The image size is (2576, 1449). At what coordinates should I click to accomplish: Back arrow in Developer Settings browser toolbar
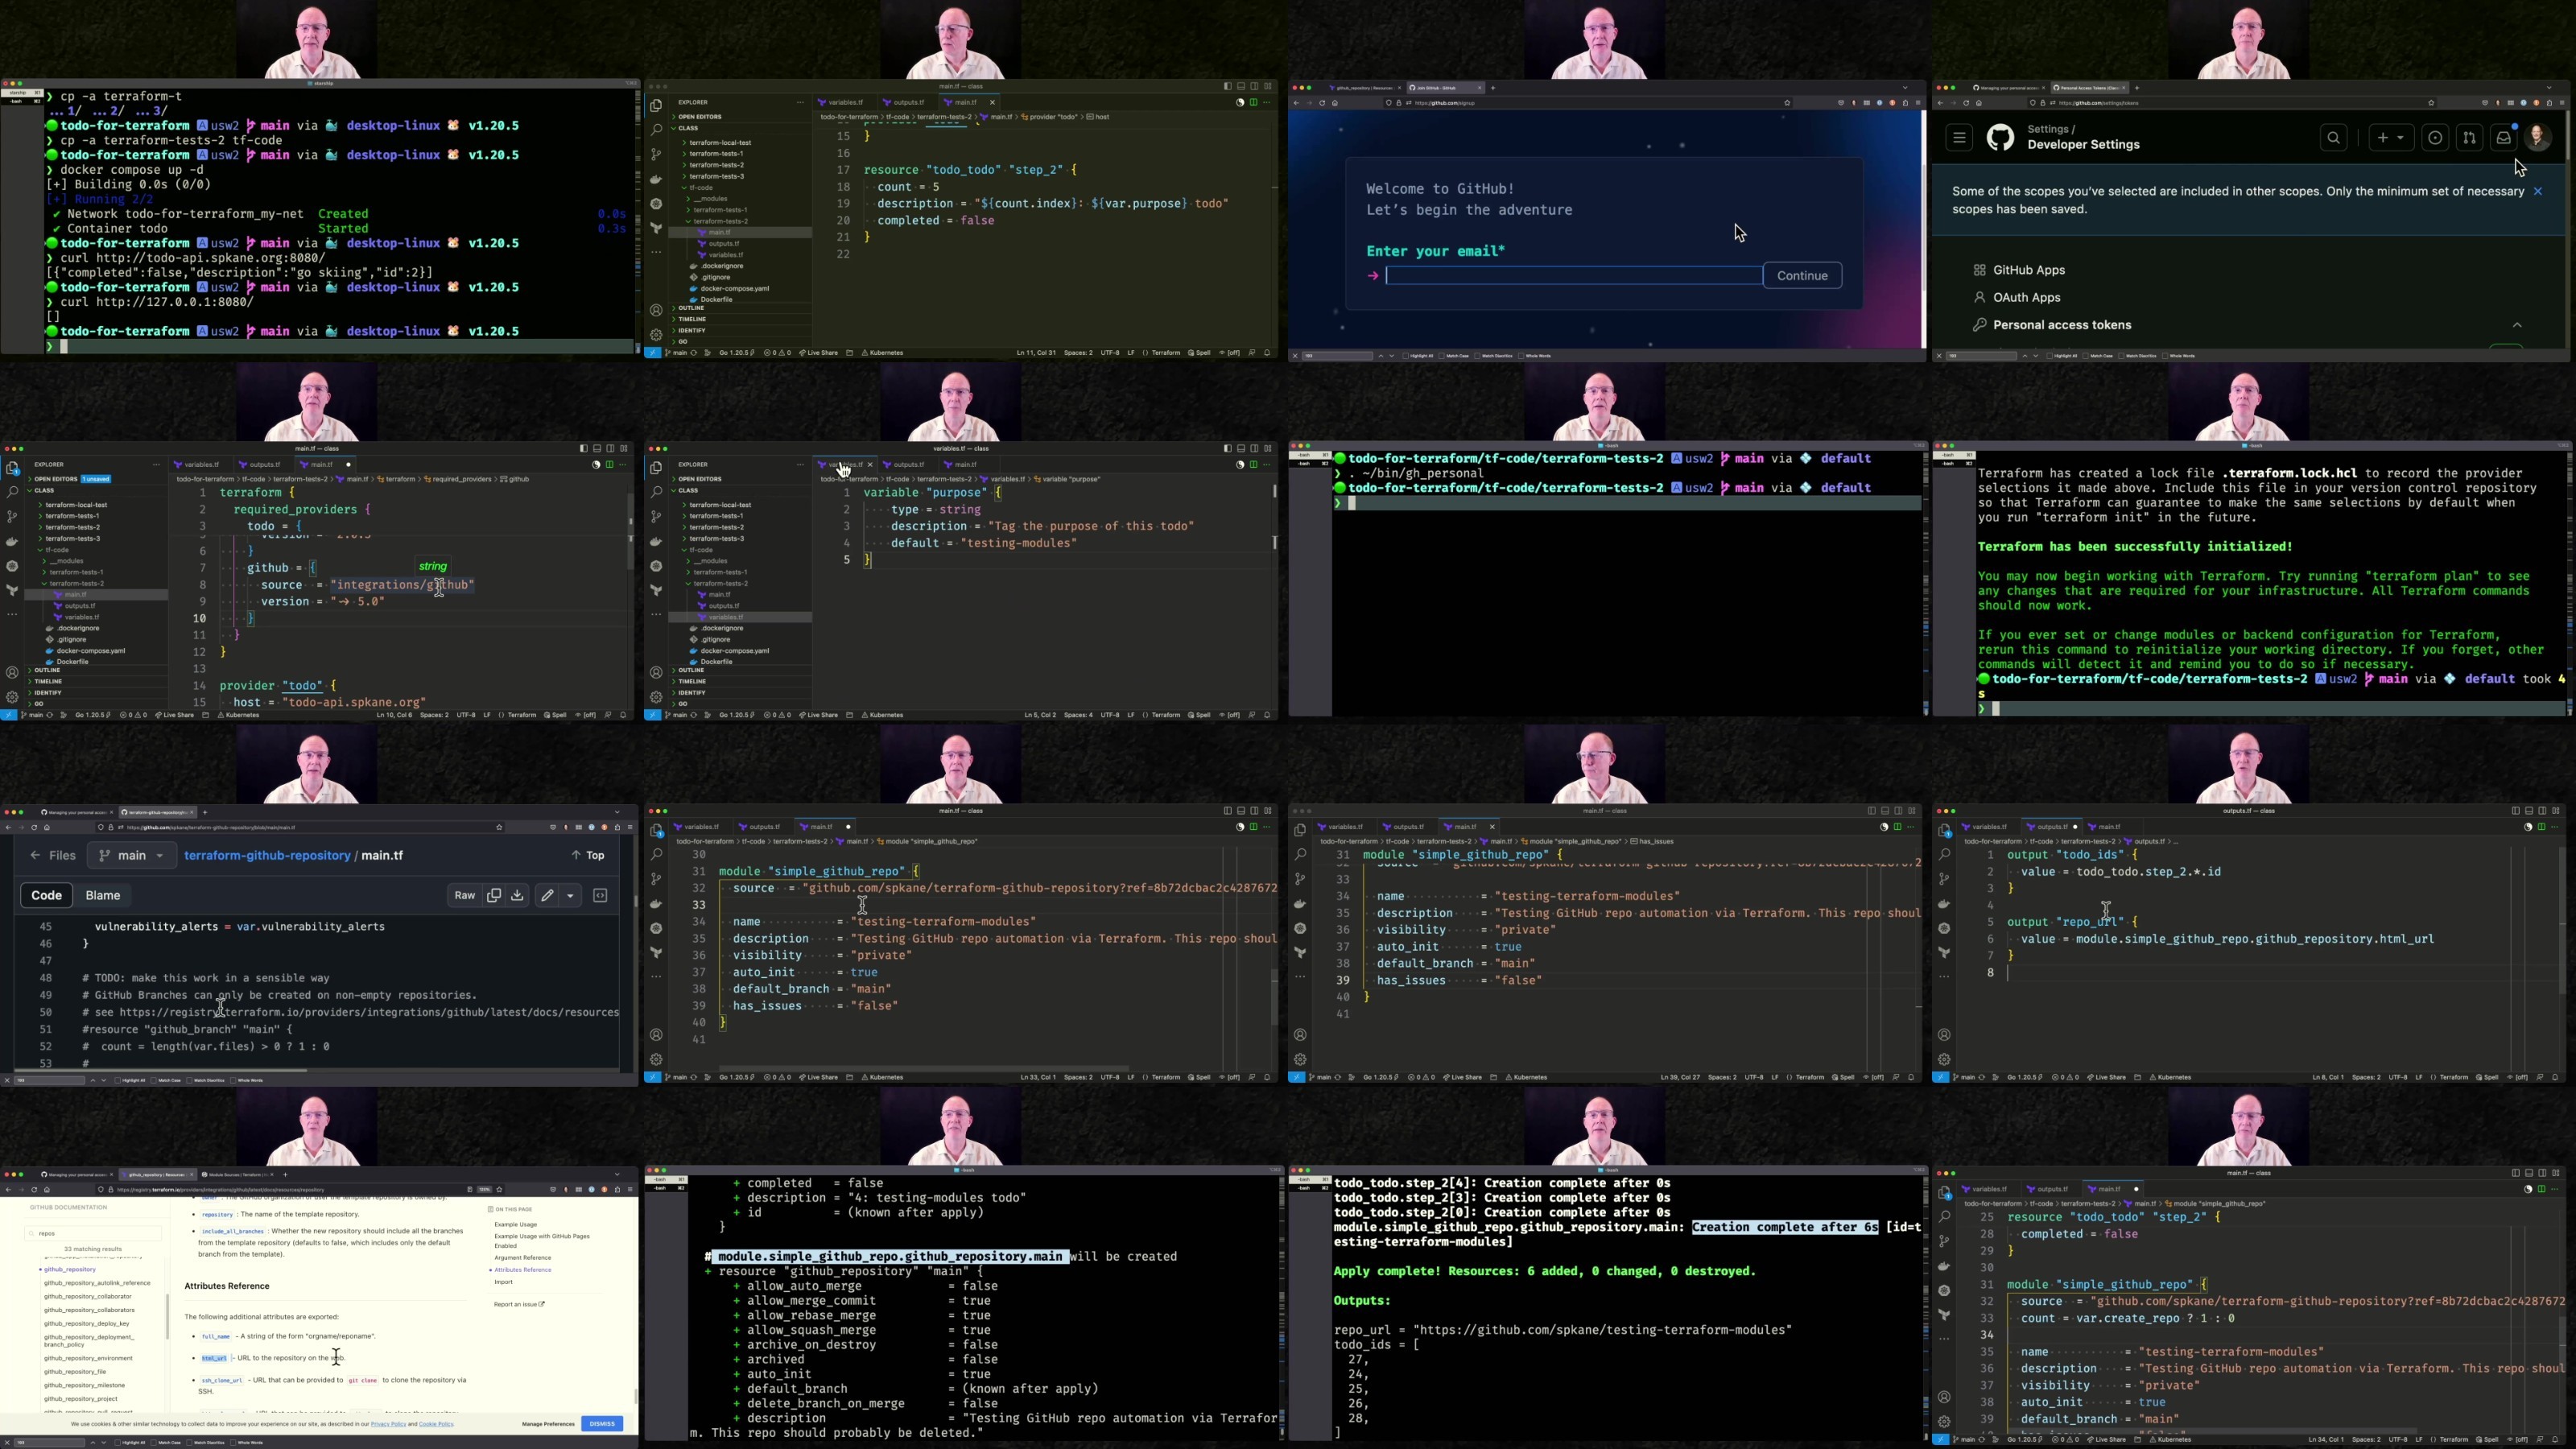(x=1940, y=103)
